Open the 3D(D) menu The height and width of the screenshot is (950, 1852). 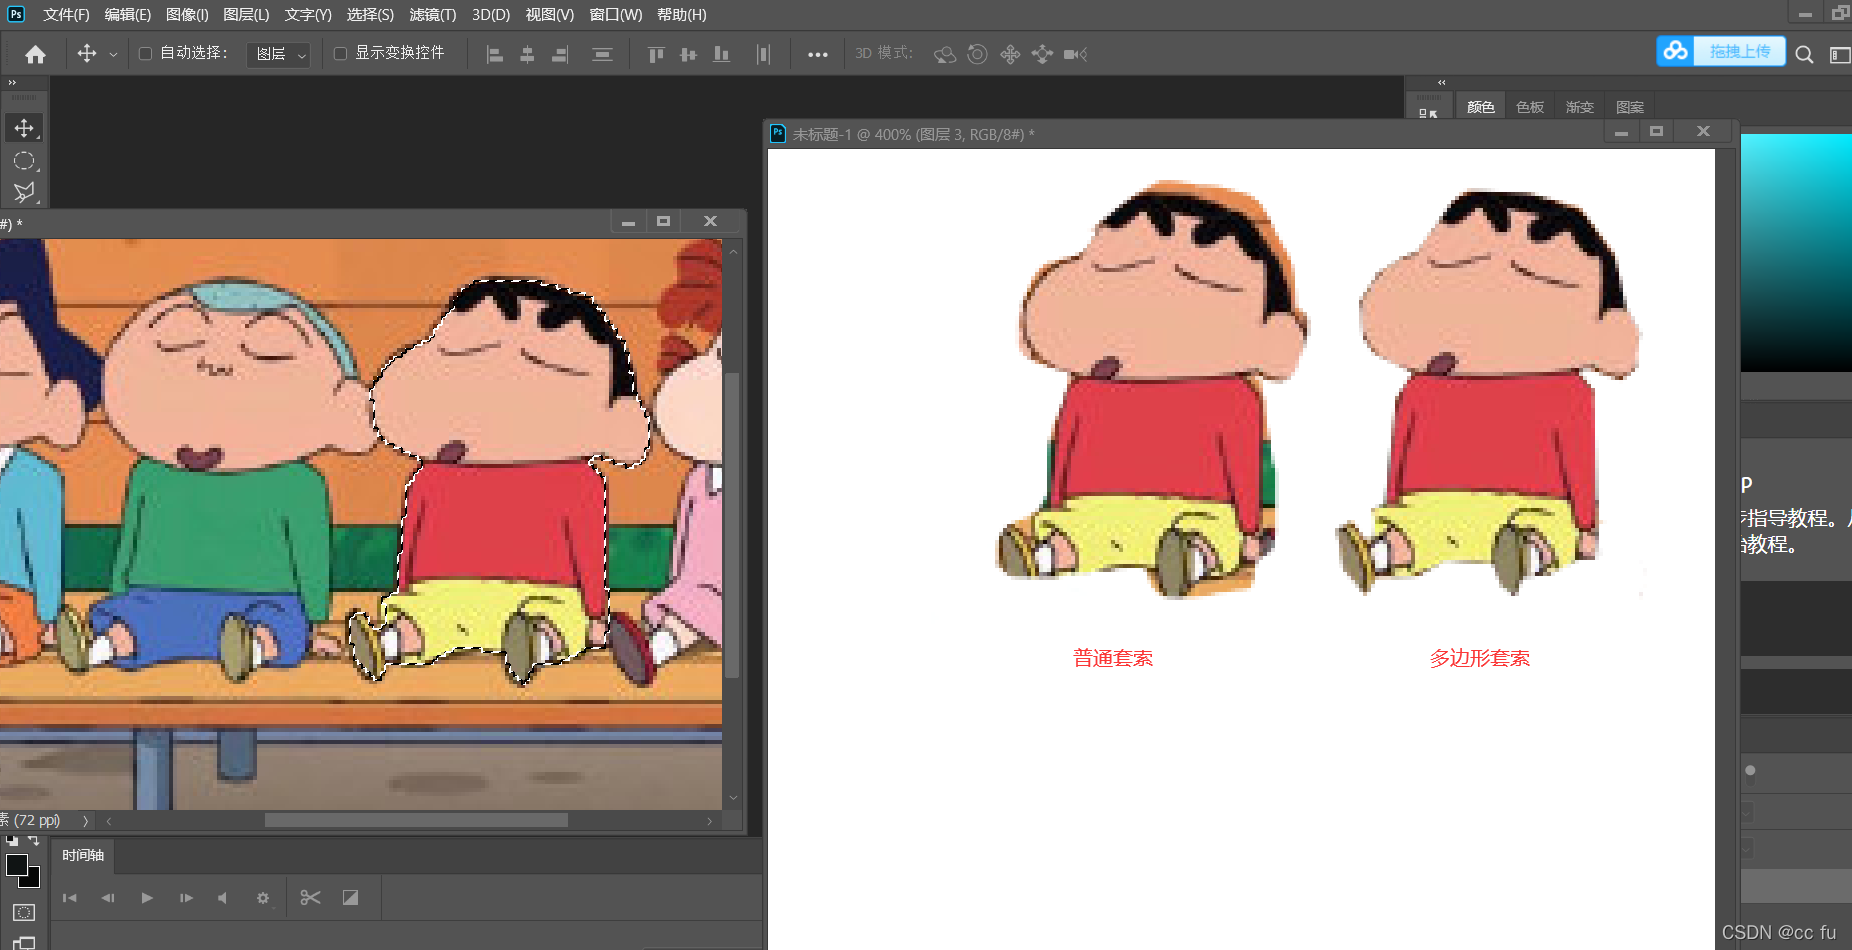pyautogui.click(x=491, y=15)
